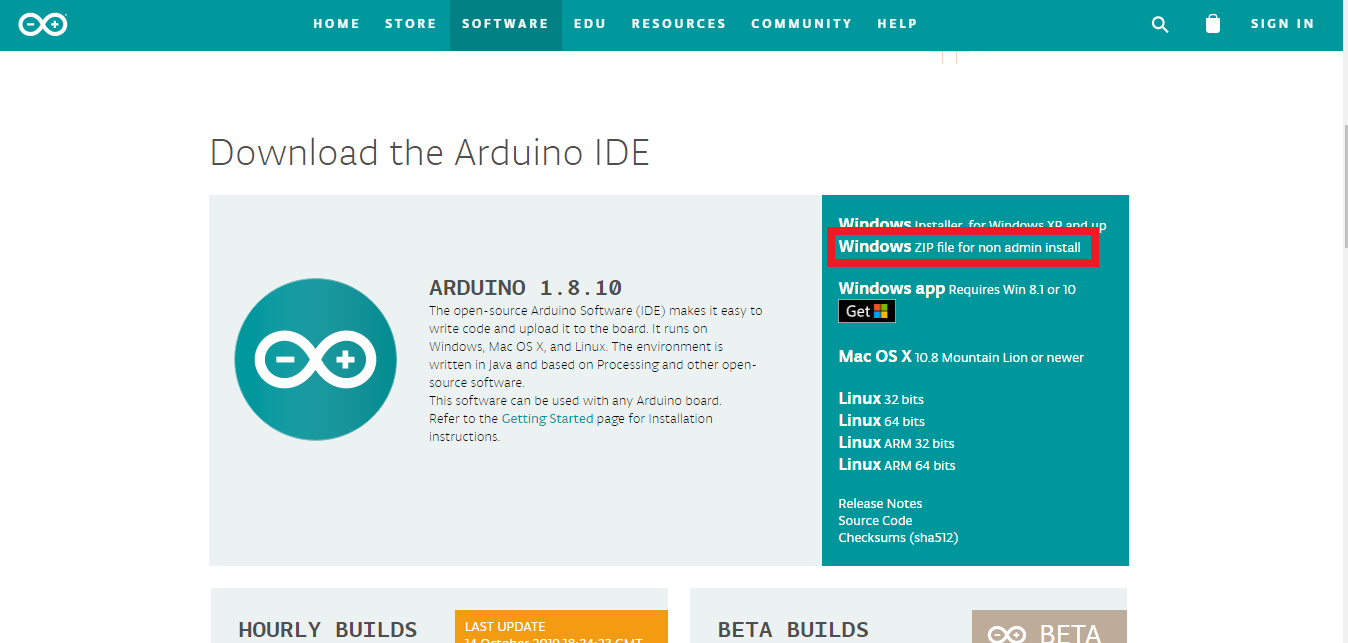Click the Download the Arduino IDE title
The height and width of the screenshot is (643, 1348).
[x=430, y=153]
